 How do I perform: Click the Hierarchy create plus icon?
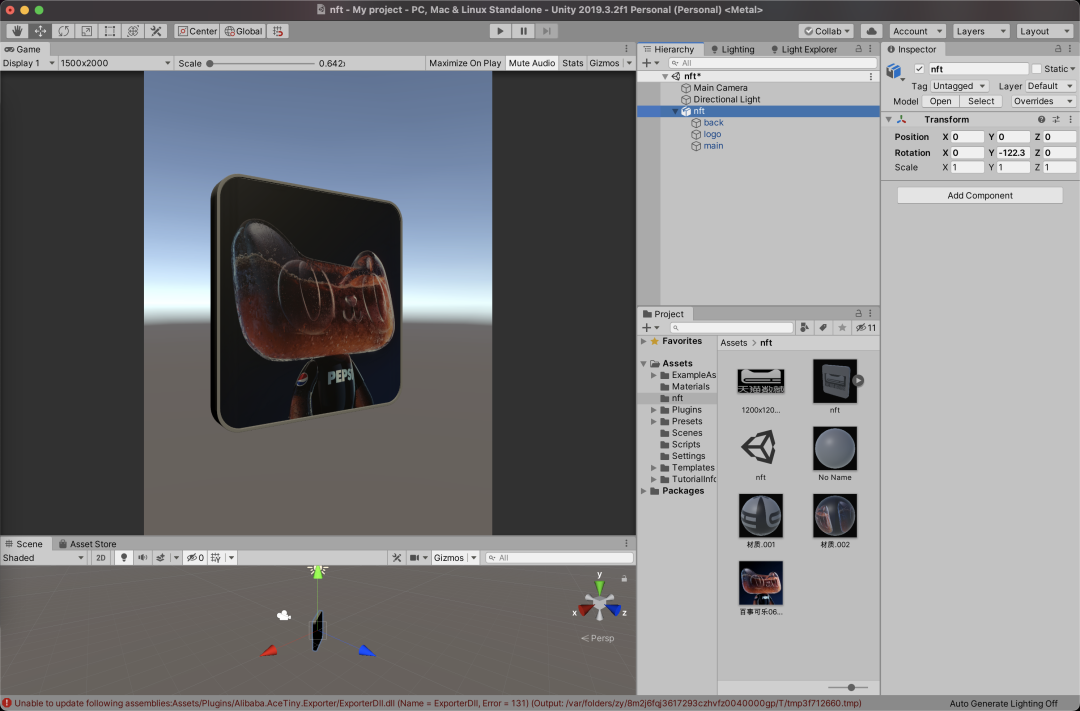click(x=646, y=63)
